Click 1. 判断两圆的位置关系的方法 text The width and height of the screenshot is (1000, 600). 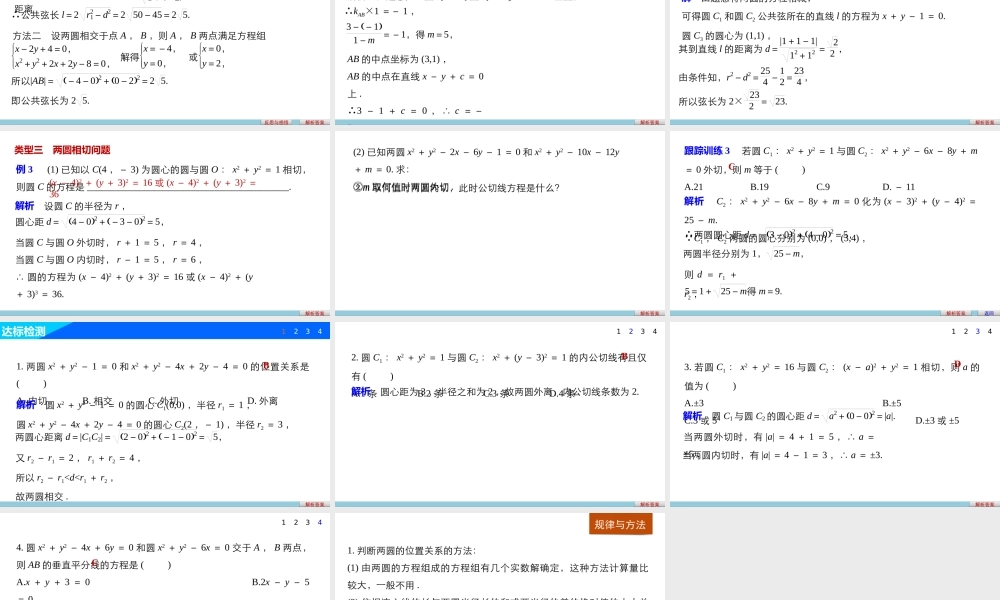click(x=412, y=550)
